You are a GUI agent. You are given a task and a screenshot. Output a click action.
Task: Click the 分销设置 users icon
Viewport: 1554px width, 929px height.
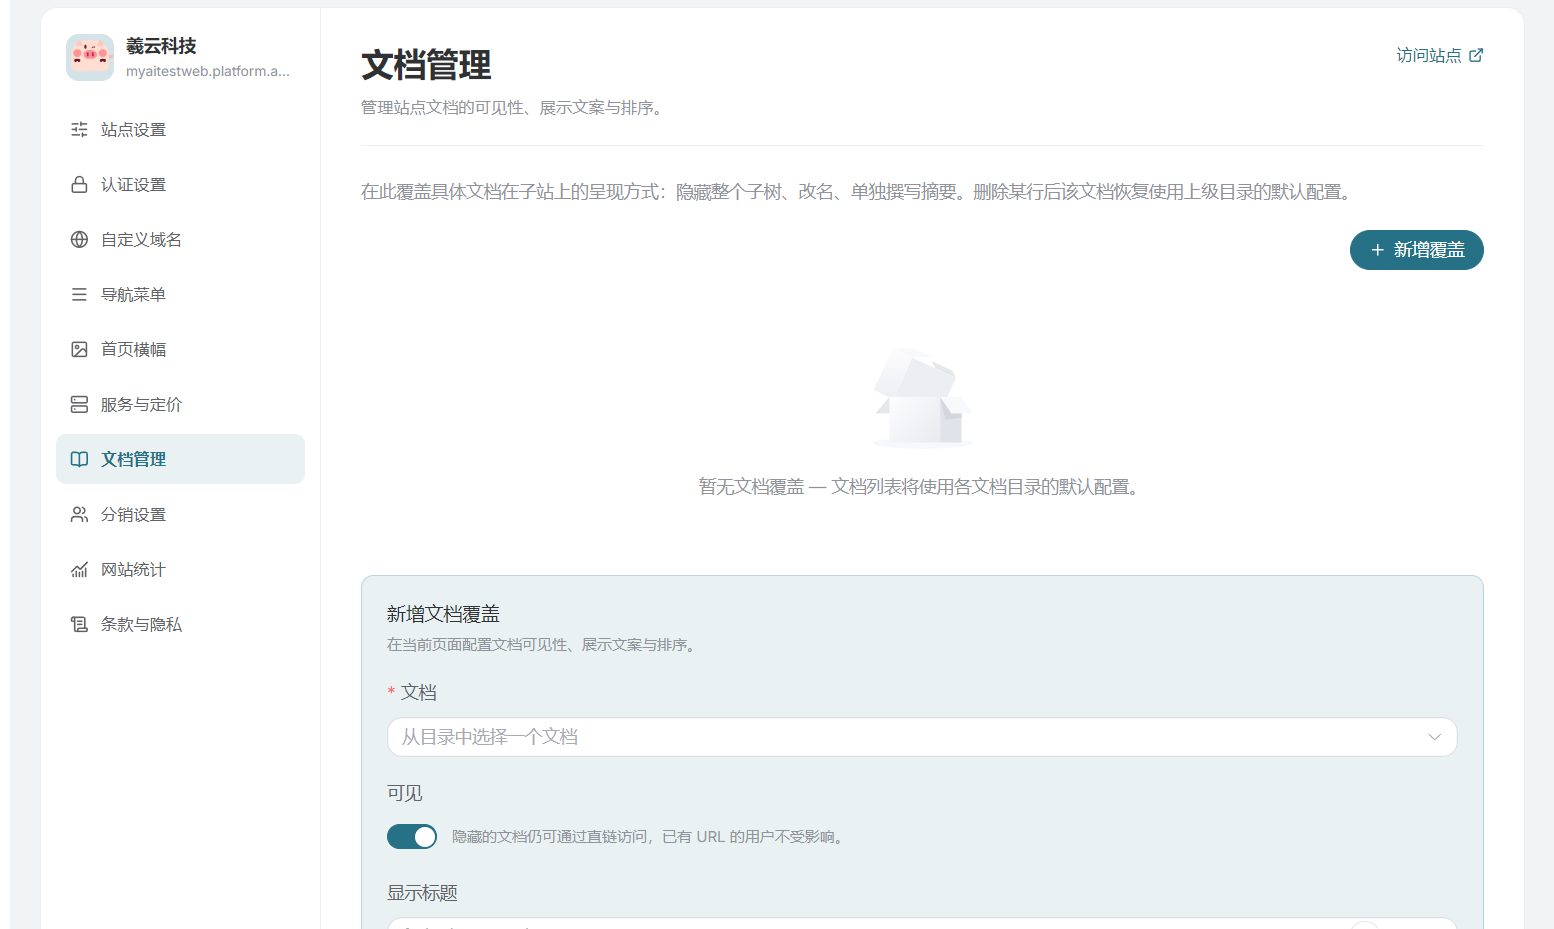(79, 515)
